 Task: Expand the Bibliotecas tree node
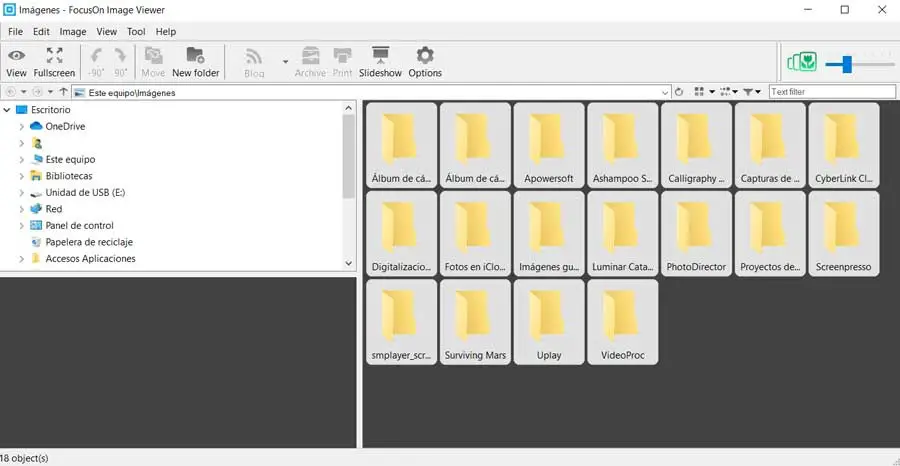(x=21, y=176)
